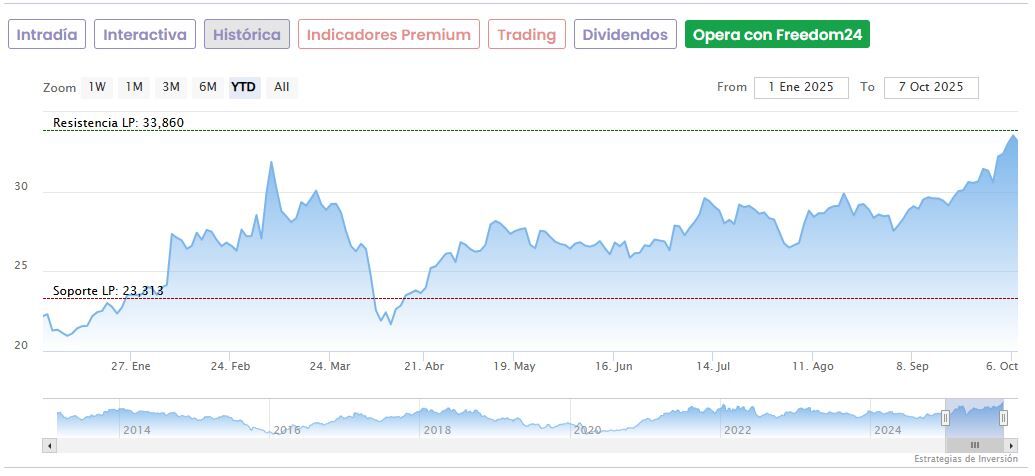
Task: Click the scrollbar left arrow button
Action: 50,445
